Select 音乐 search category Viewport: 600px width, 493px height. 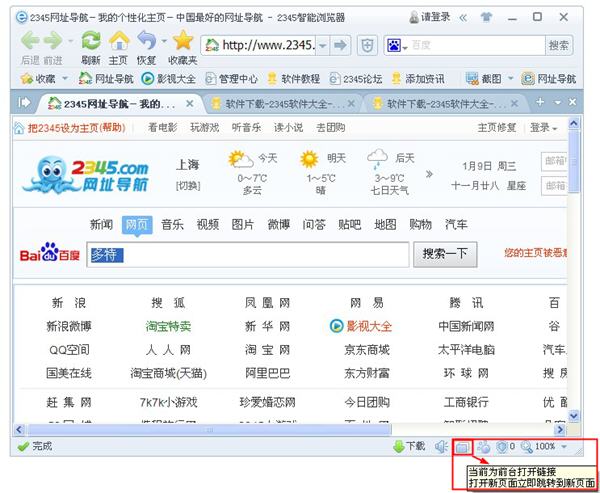(172, 224)
